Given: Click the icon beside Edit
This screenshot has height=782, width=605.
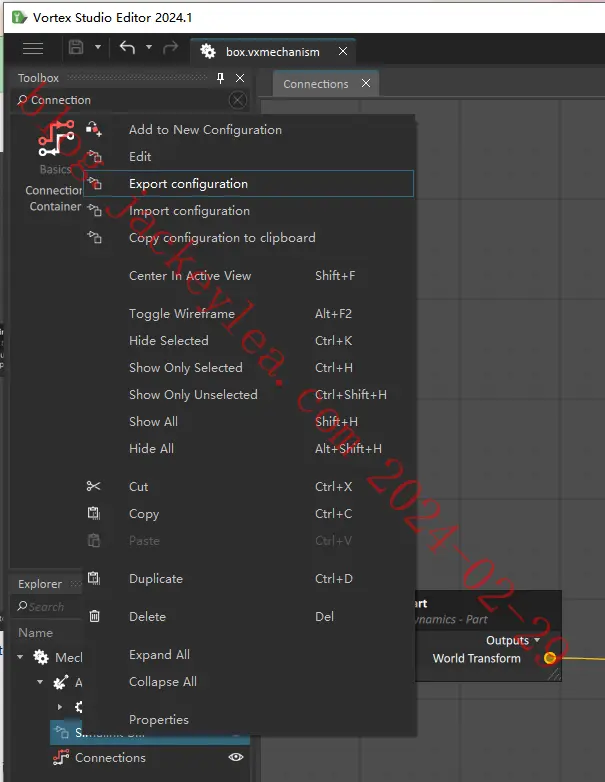Looking at the screenshot, I should click(94, 156).
